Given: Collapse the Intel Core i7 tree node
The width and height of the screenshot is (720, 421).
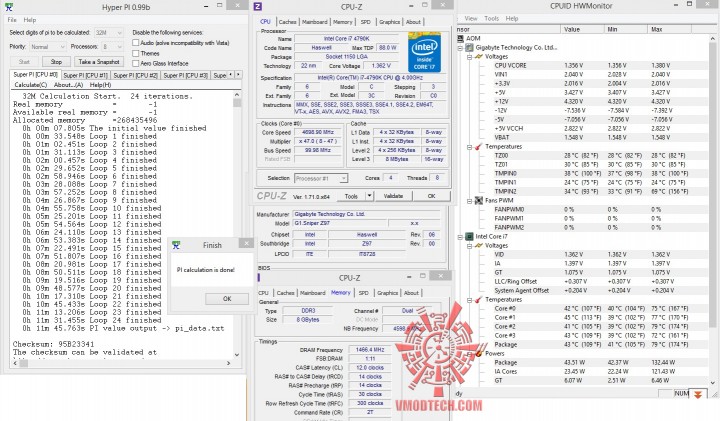Looking at the screenshot, I should point(460,237).
